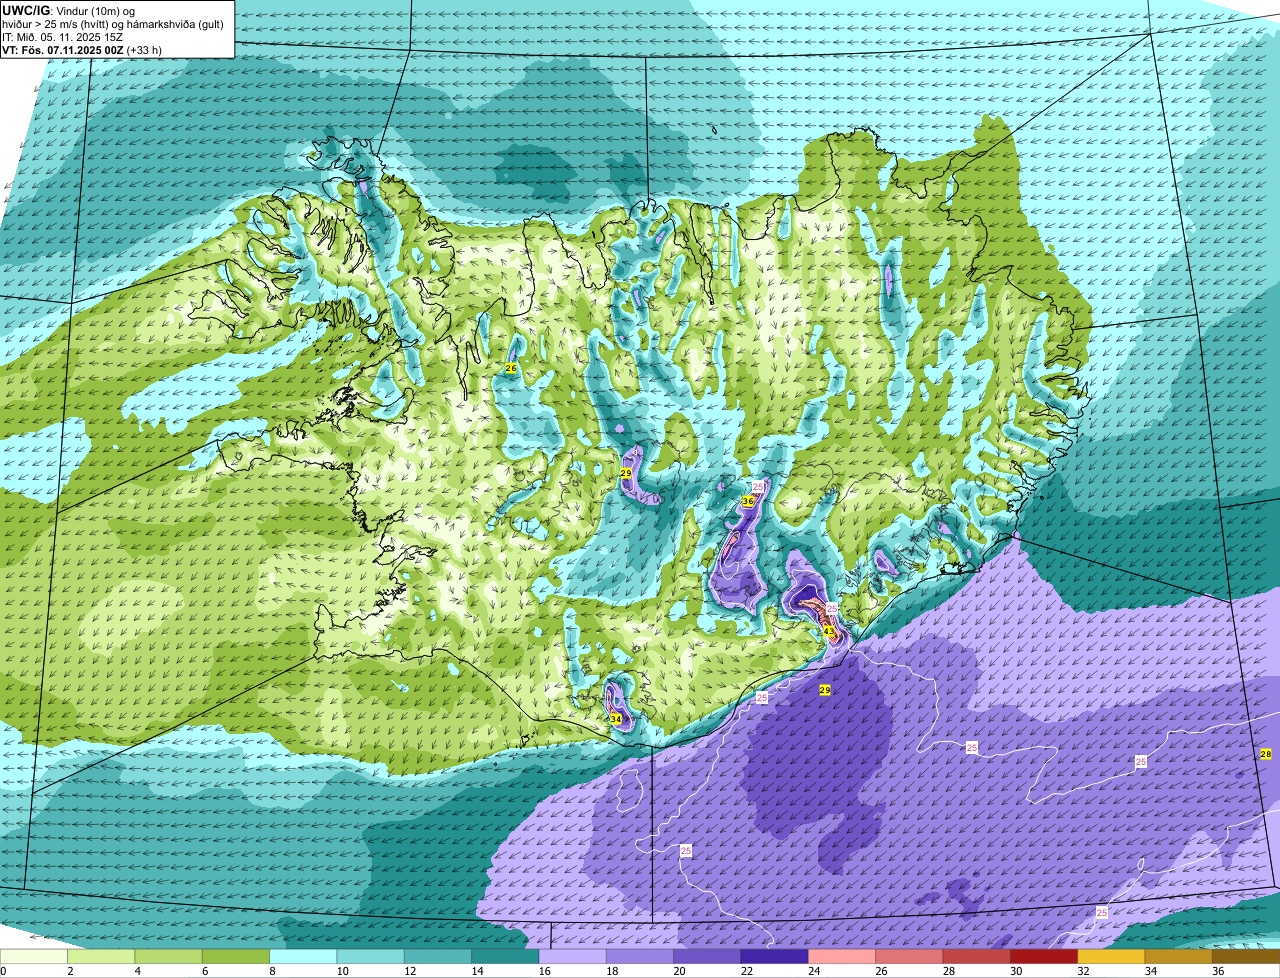Select the yellow 36 gust label on the map
Image resolution: width=1280 pixels, height=978 pixels.
click(x=747, y=500)
